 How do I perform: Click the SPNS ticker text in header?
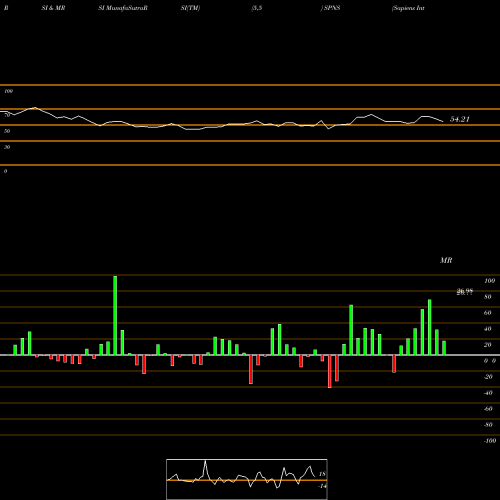pyautogui.click(x=331, y=8)
